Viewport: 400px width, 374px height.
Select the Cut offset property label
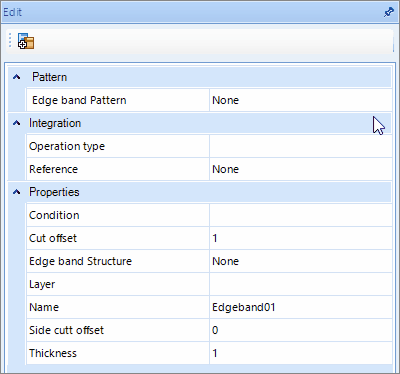tap(53, 238)
